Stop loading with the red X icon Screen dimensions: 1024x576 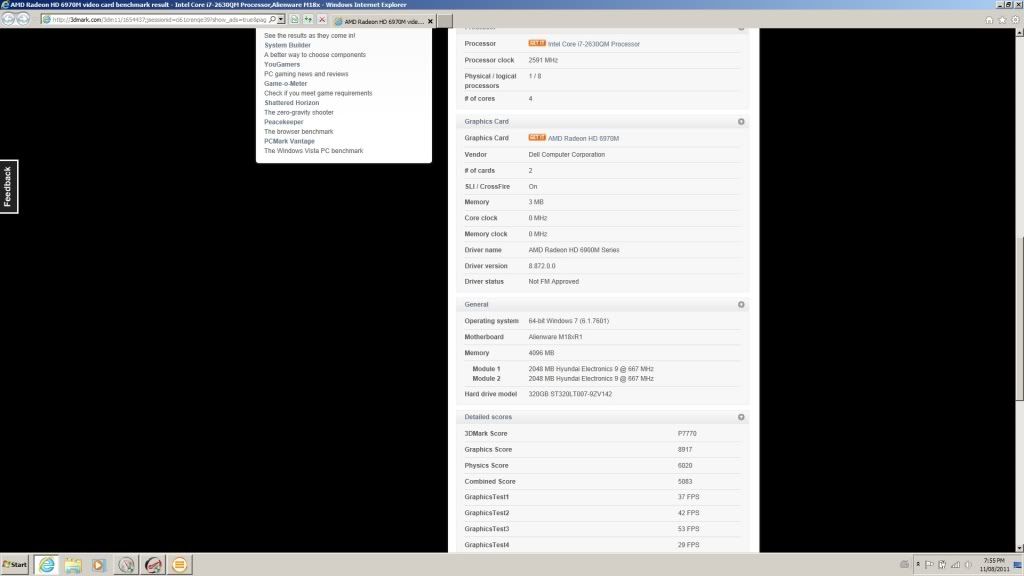pos(322,20)
